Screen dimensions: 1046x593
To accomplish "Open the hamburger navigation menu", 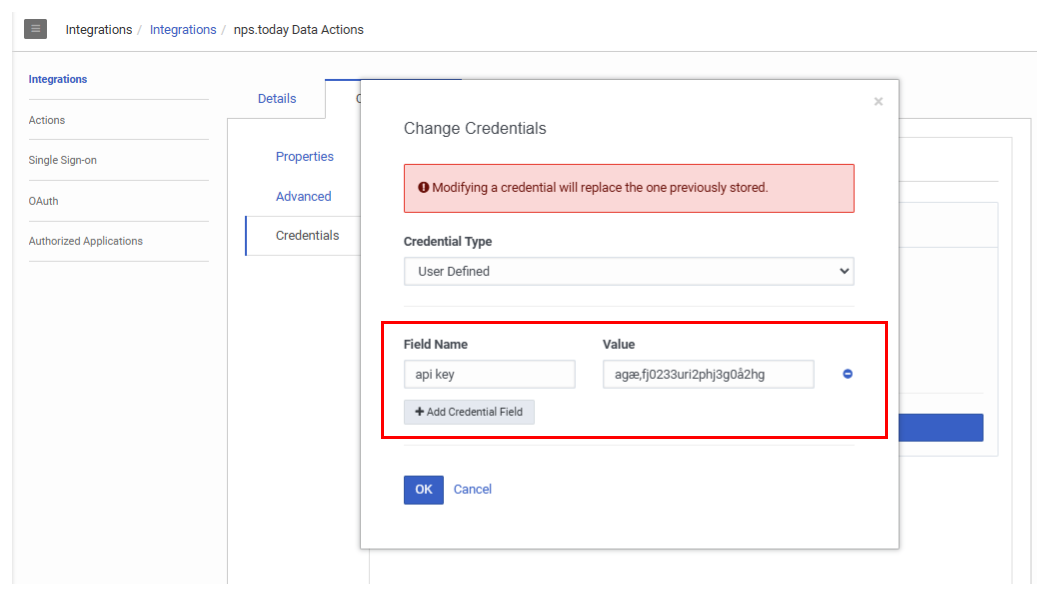I will 35,28.
